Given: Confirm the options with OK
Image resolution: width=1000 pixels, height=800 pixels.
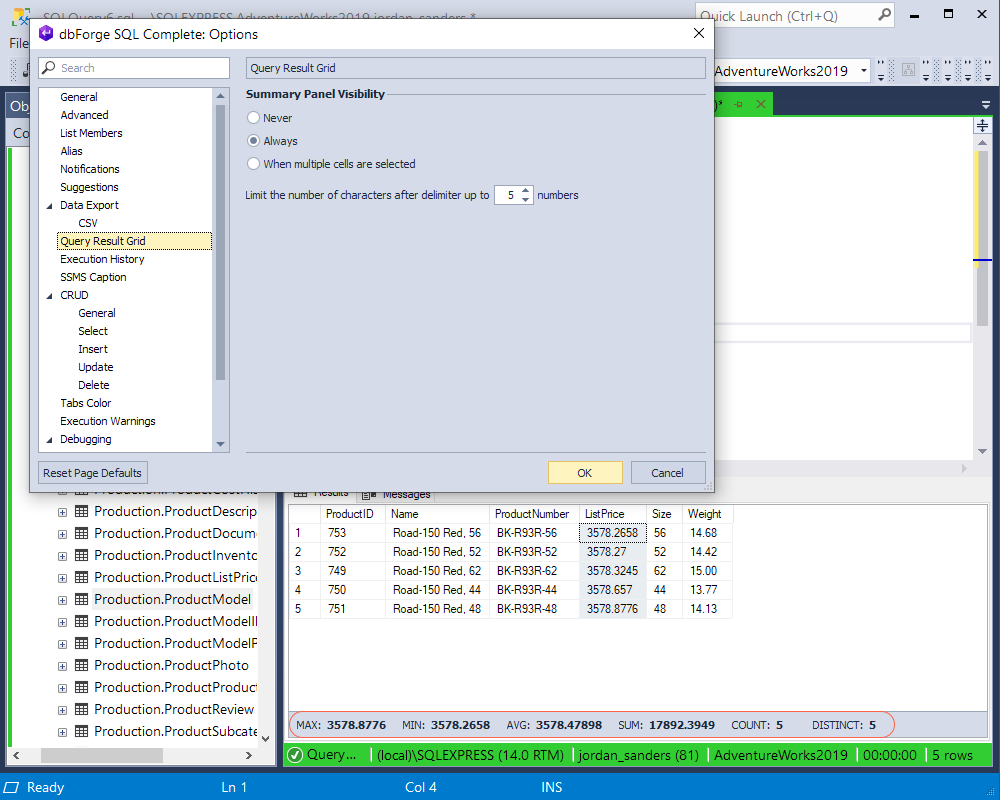Looking at the screenshot, I should (x=585, y=473).
